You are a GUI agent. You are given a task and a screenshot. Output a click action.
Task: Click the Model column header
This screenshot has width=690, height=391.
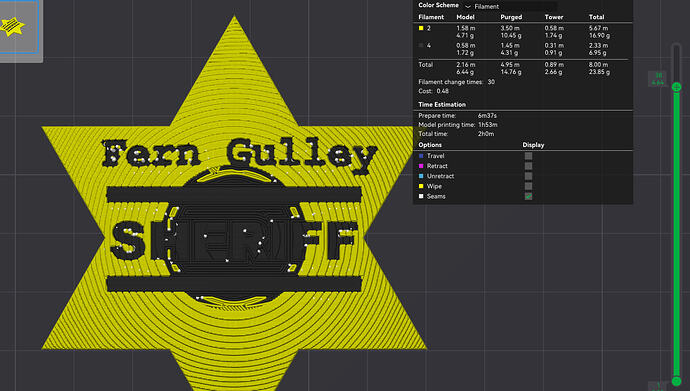pos(465,17)
